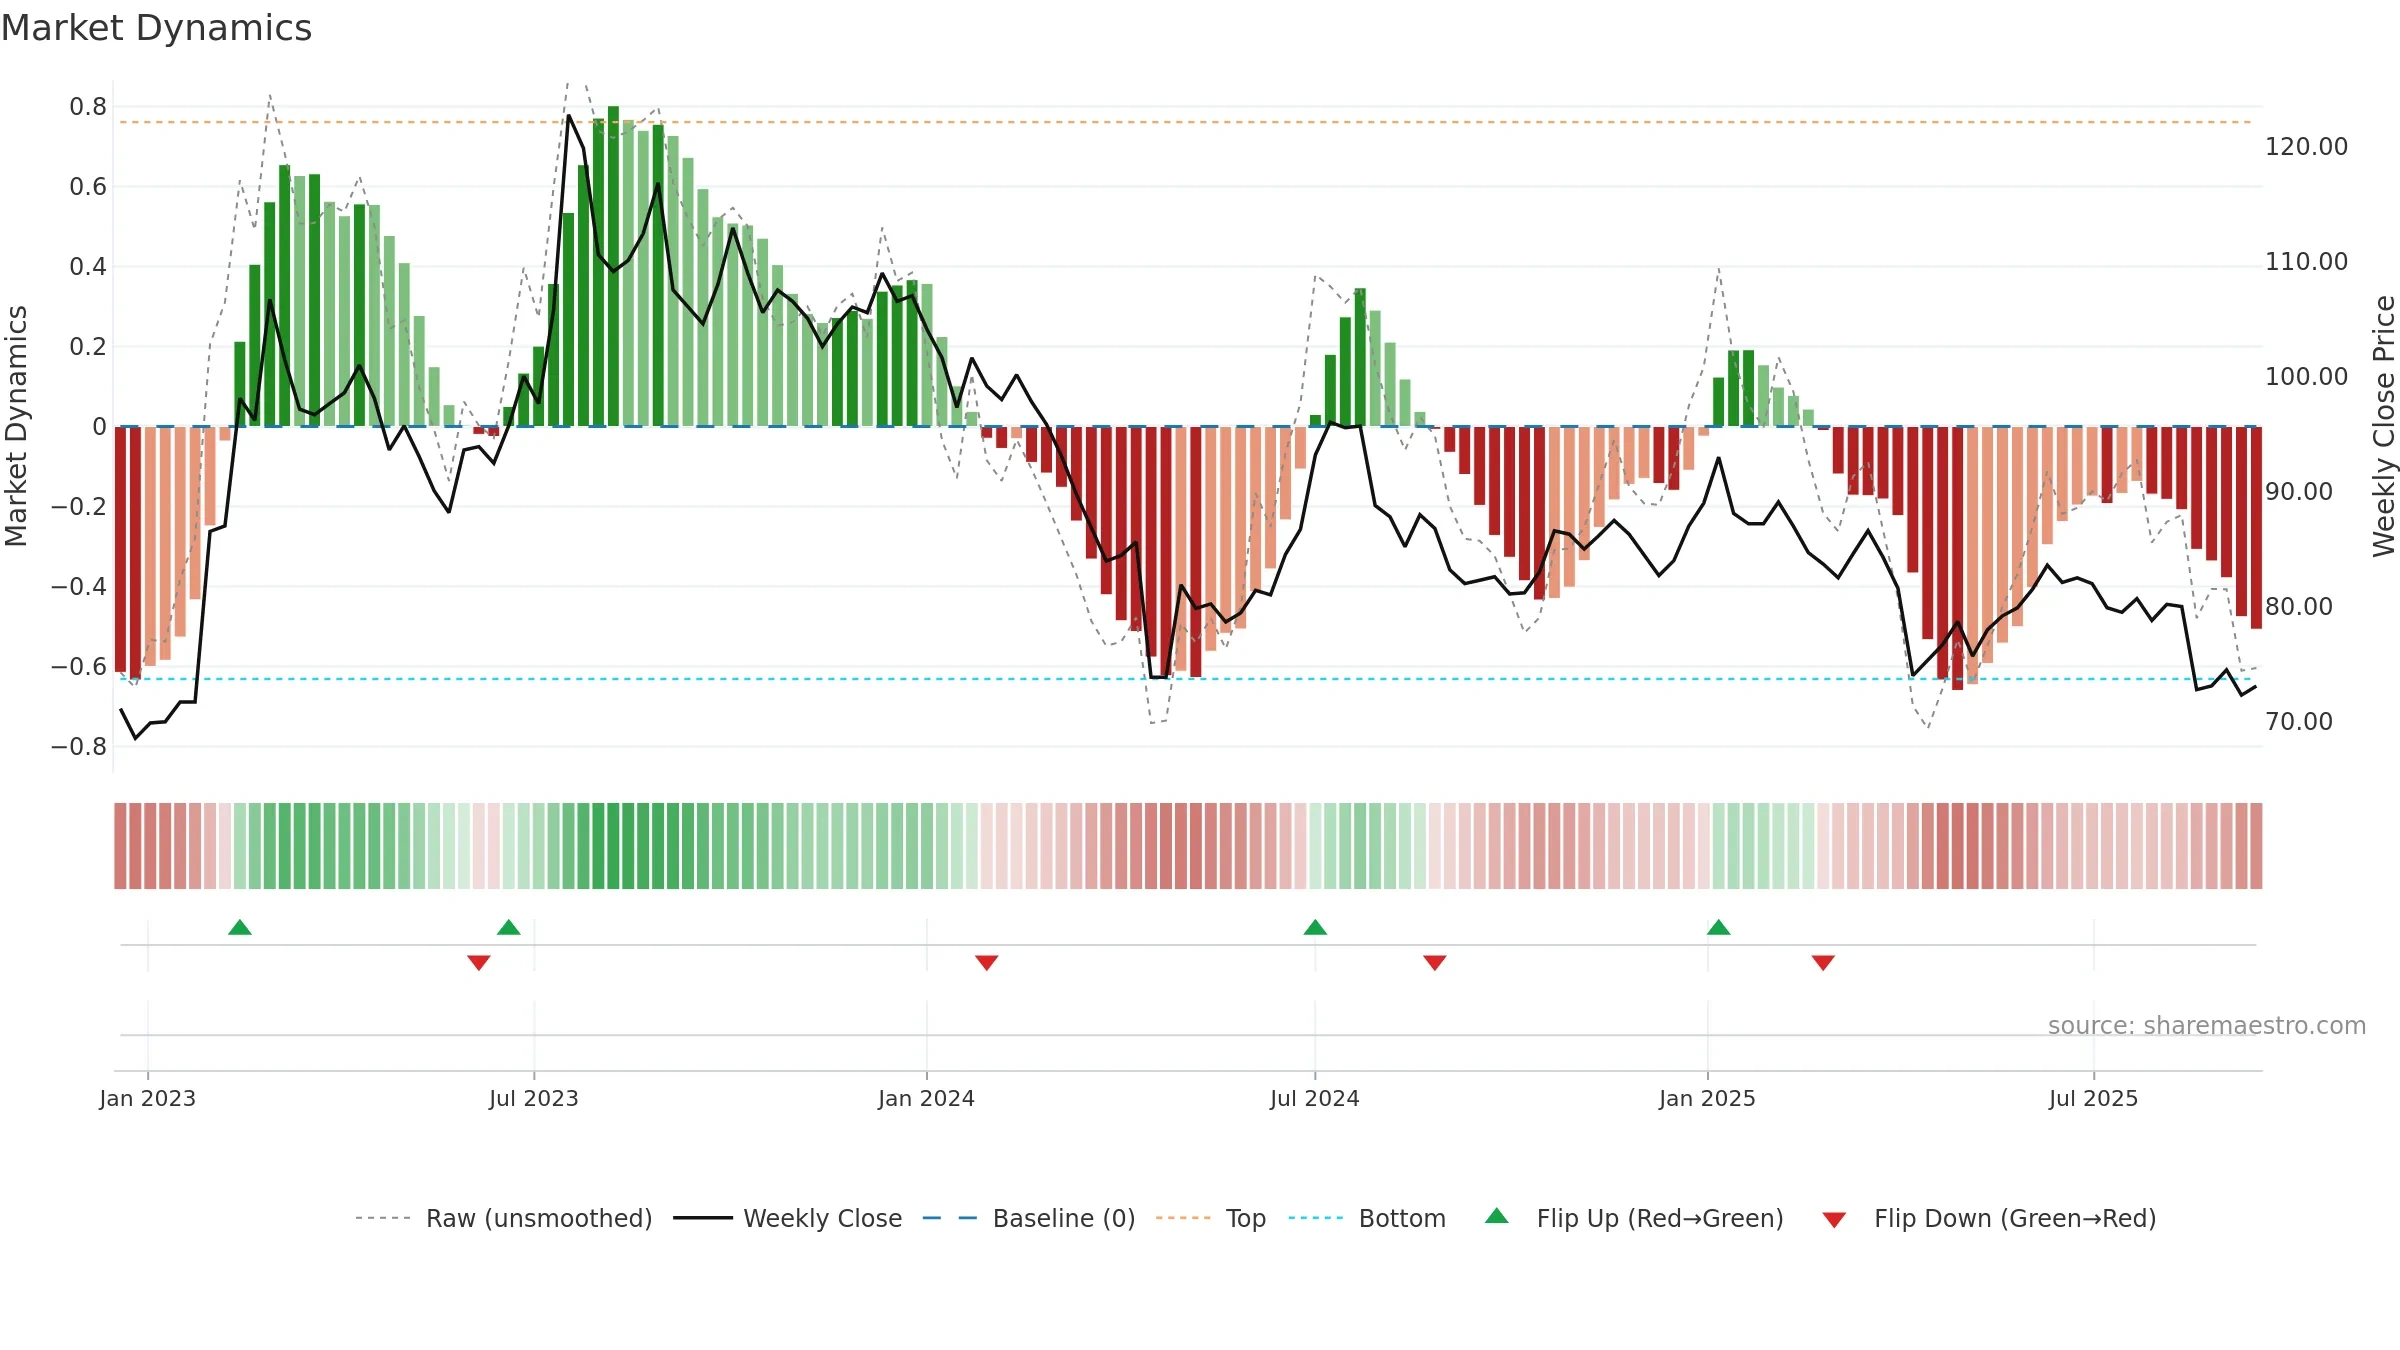
Task: Toggle the Top legend entry
Action: pos(1246,1218)
